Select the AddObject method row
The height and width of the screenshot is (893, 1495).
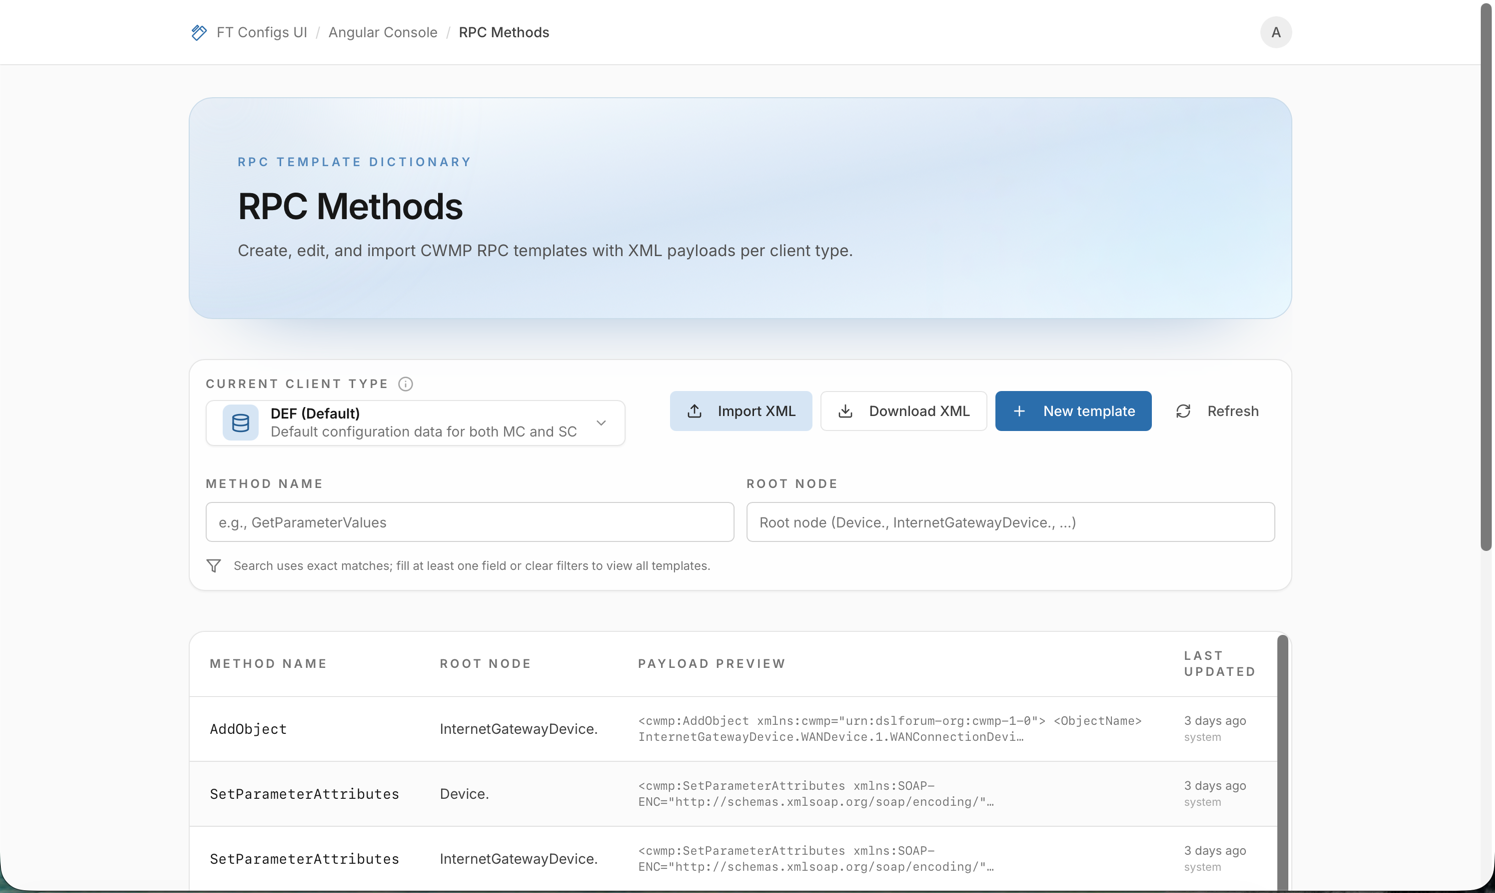(x=733, y=729)
